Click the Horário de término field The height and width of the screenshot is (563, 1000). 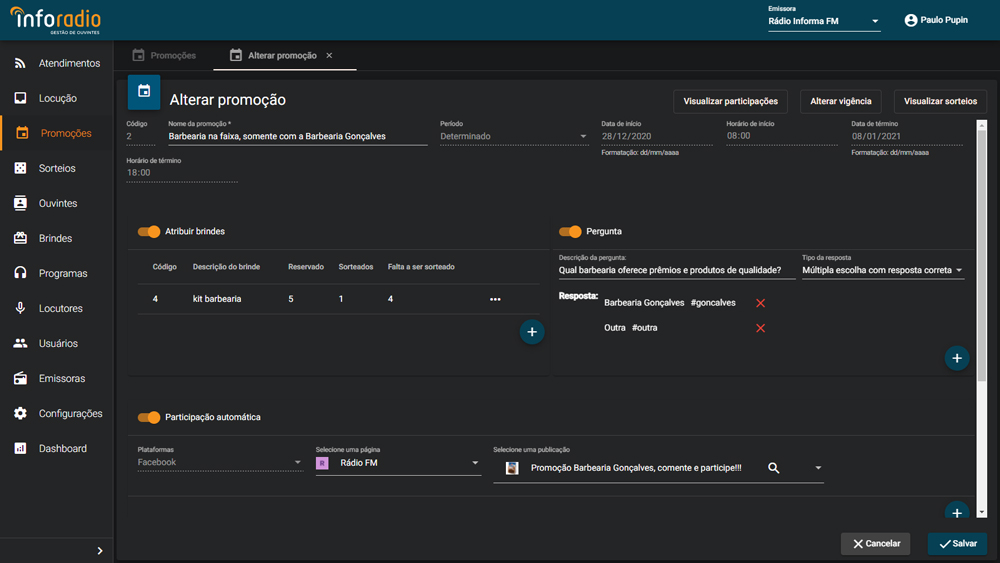click(182, 173)
